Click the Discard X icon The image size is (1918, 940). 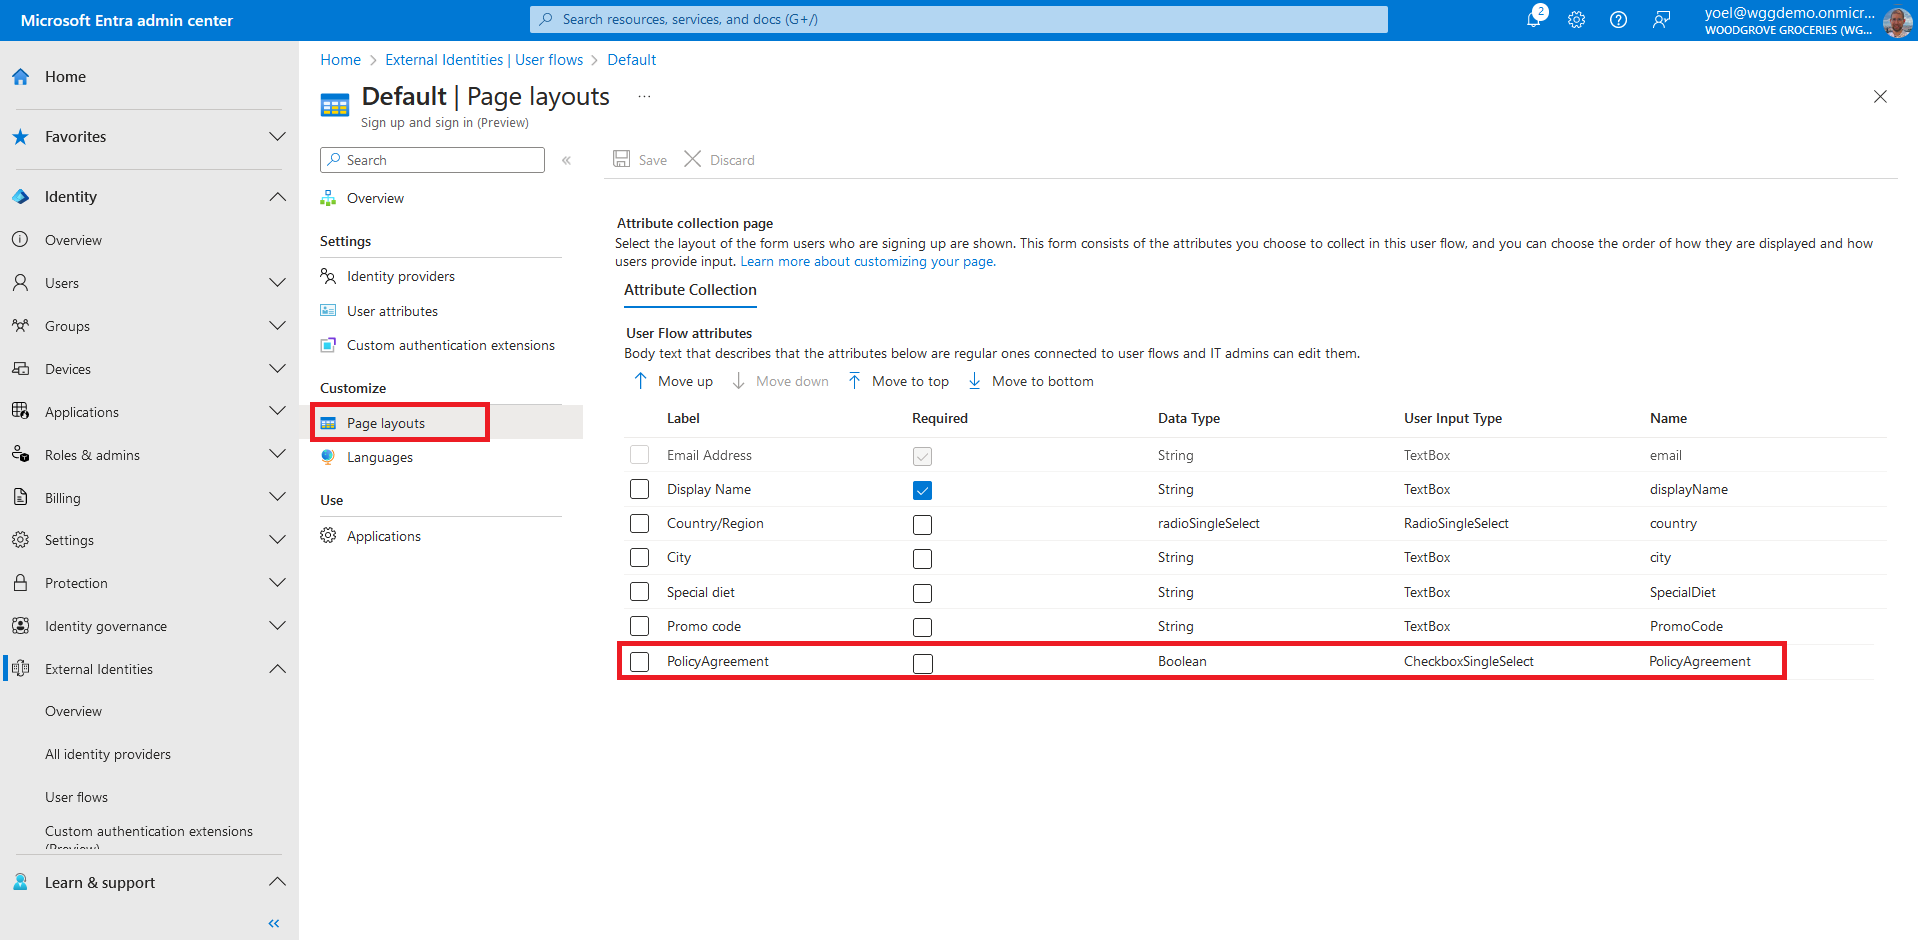692,159
